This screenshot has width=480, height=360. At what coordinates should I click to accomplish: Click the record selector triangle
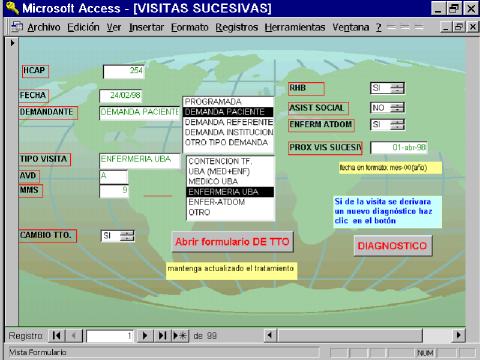click(12, 43)
